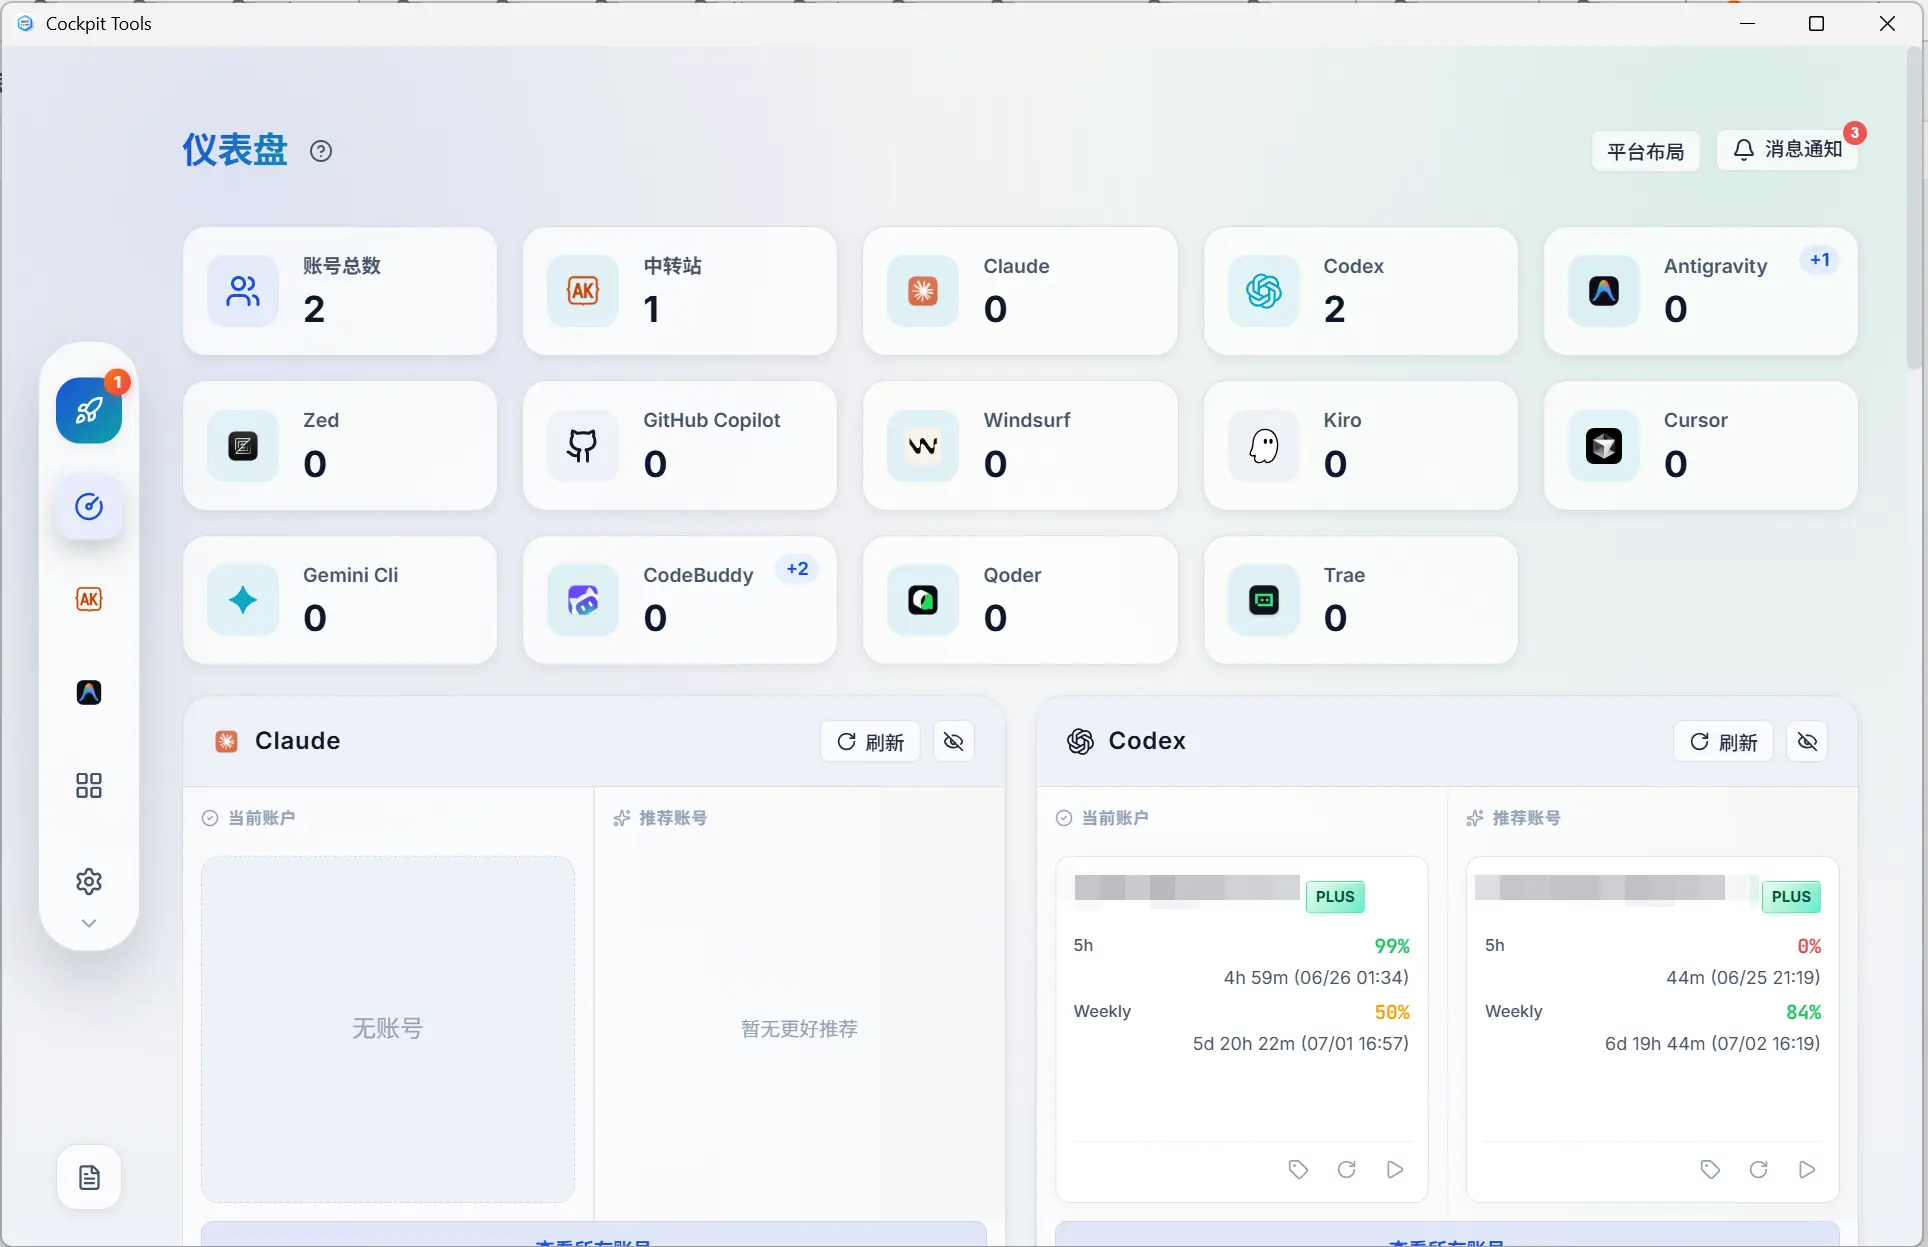
Task: Open the Kiro stat card
Action: pos(1360,446)
